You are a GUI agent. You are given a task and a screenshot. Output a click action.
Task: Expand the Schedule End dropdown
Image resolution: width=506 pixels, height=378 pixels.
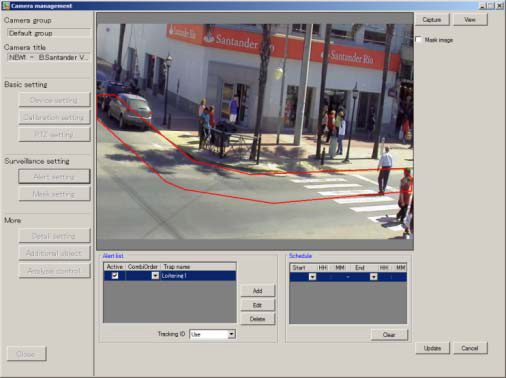(374, 277)
